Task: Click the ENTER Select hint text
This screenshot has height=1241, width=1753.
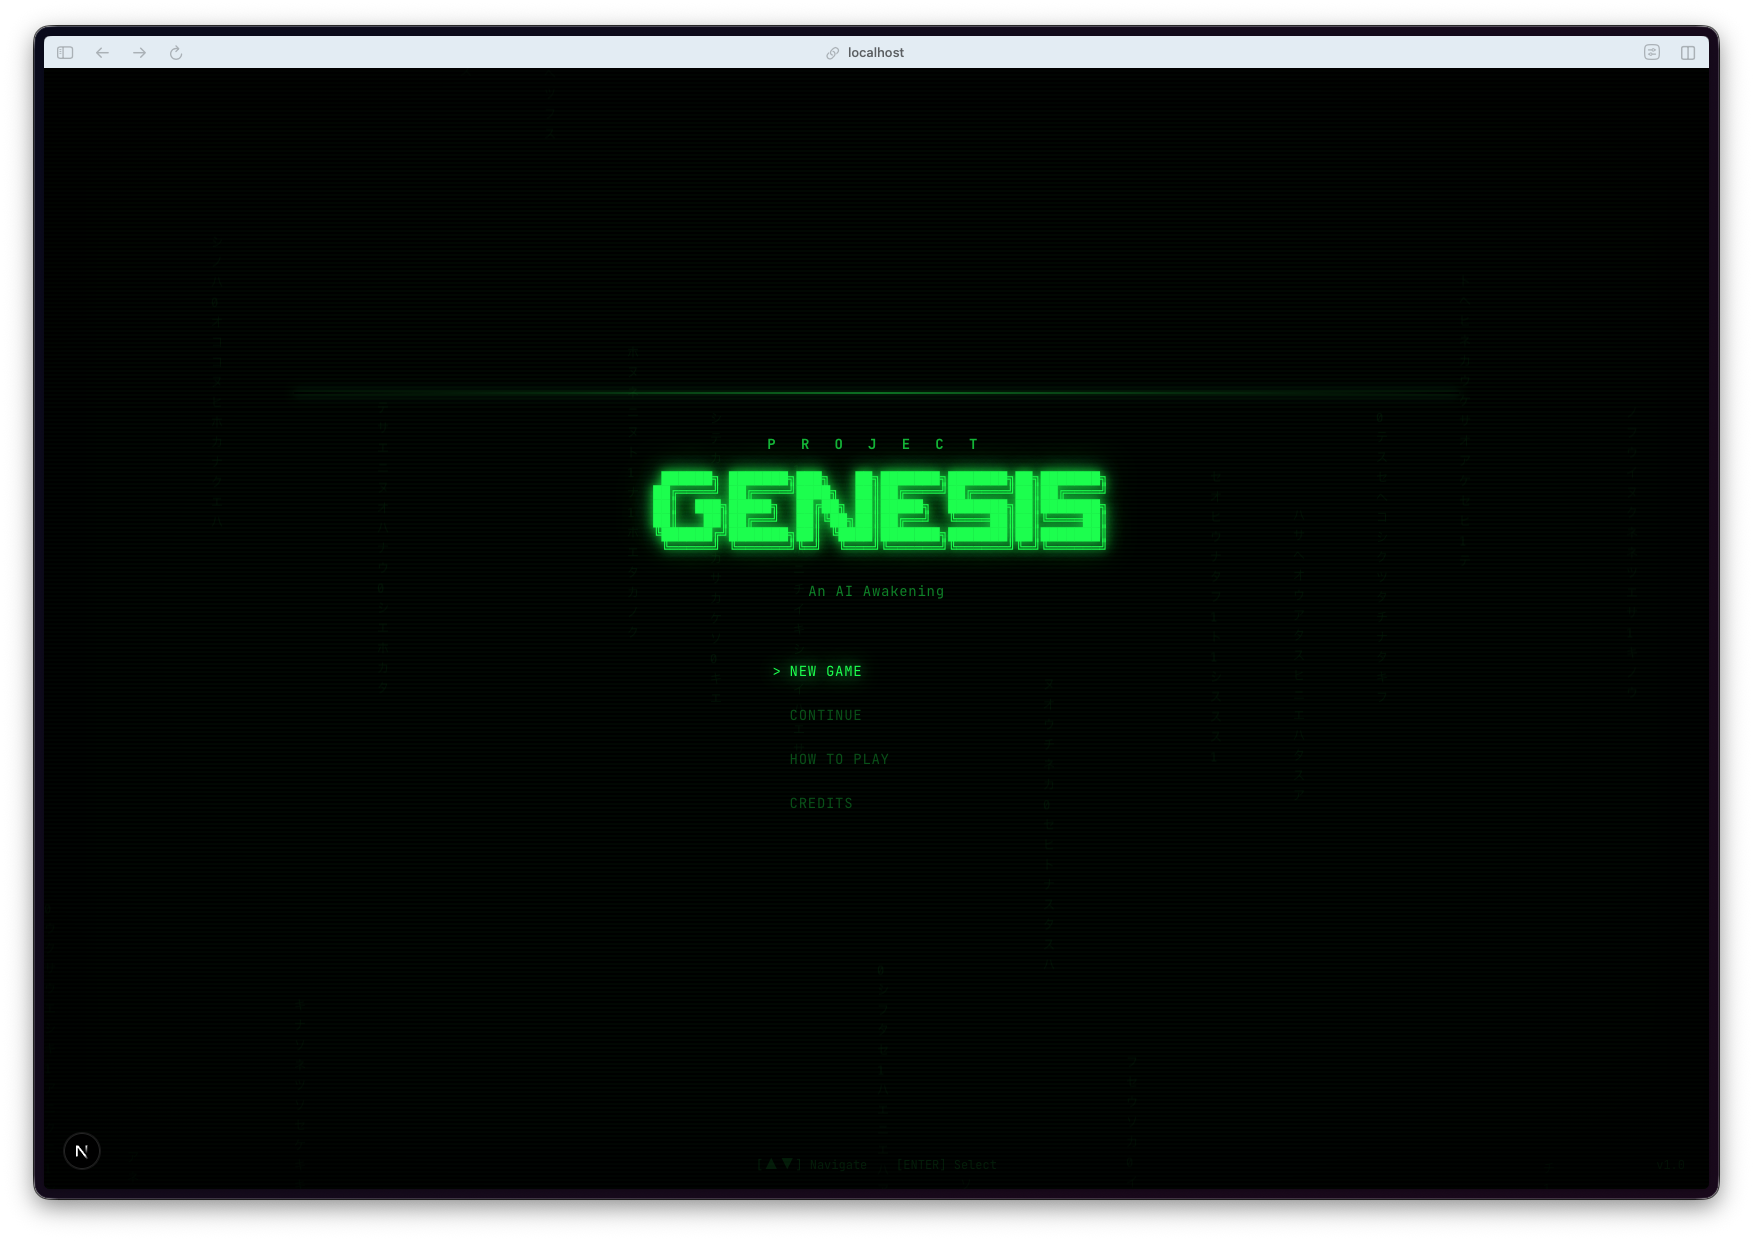Action: [944, 1164]
